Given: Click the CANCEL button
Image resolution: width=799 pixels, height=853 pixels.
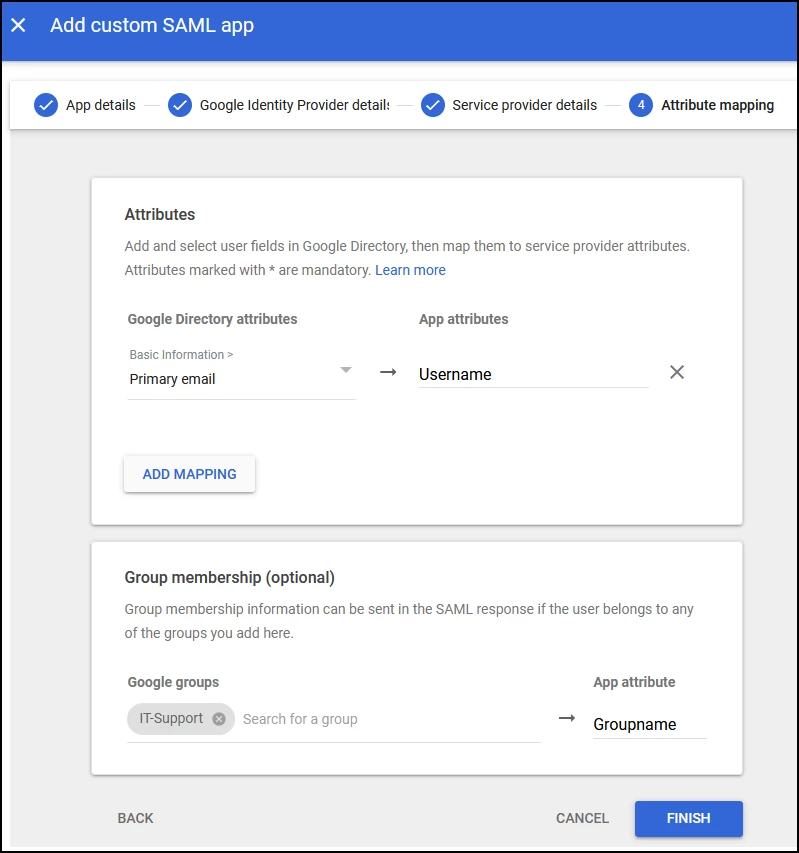Looking at the screenshot, I should click(582, 818).
